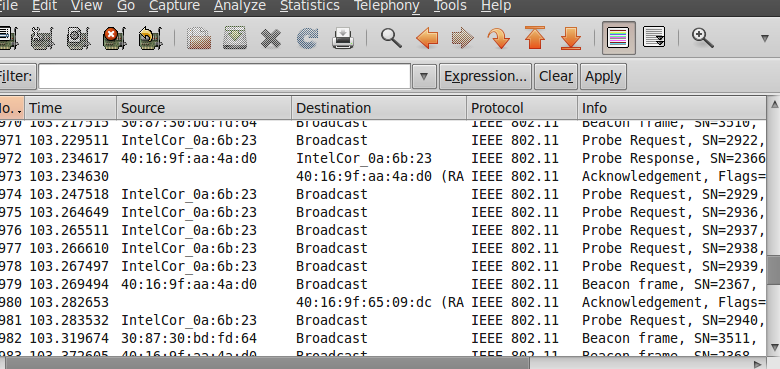Click the vertical scrollbar up arrow
Image resolution: width=780 pixels, height=369 pixels.
coord(774,104)
